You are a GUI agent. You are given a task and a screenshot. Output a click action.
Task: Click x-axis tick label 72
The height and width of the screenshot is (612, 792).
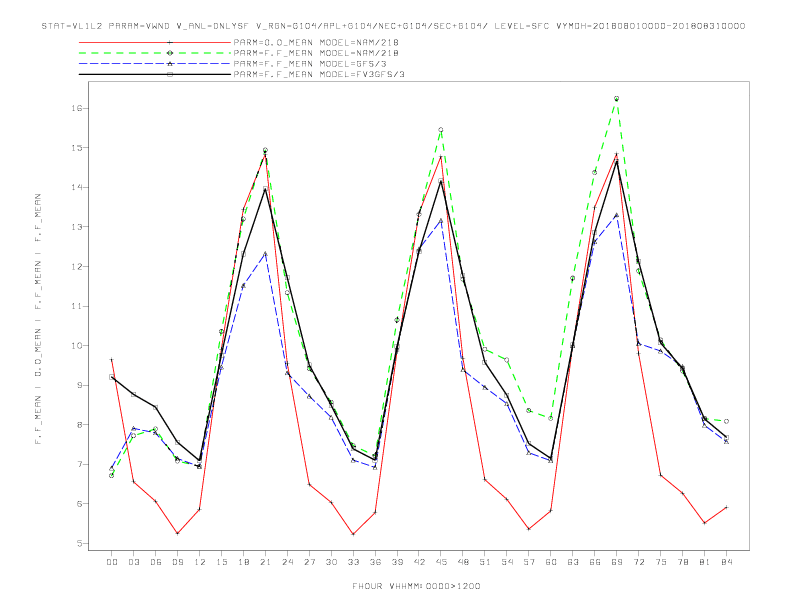(638, 562)
